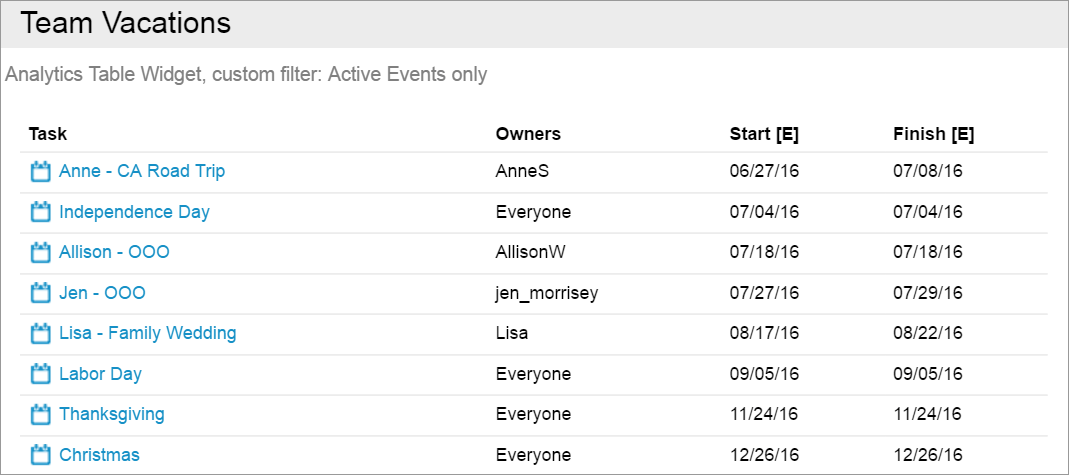Open the Independence Day event link

pyautogui.click(x=134, y=212)
